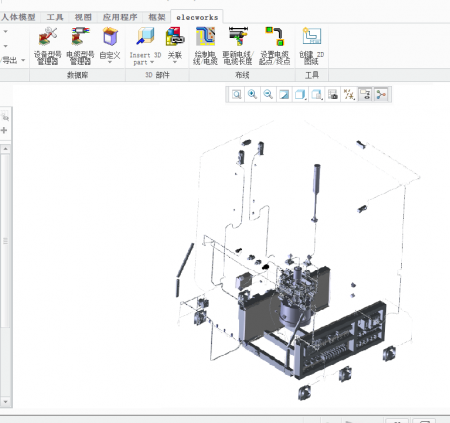Screen dimensions: 450x423
Task: Click the left panel scrollbar up arrow
Action: [x=5, y=149]
